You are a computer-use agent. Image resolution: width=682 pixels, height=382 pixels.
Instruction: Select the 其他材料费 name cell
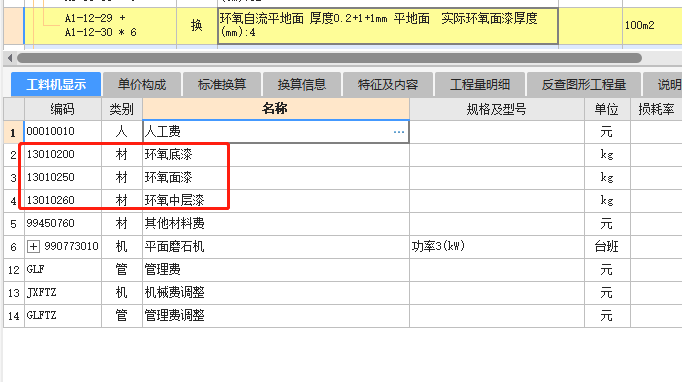pyautogui.click(x=276, y=224)
